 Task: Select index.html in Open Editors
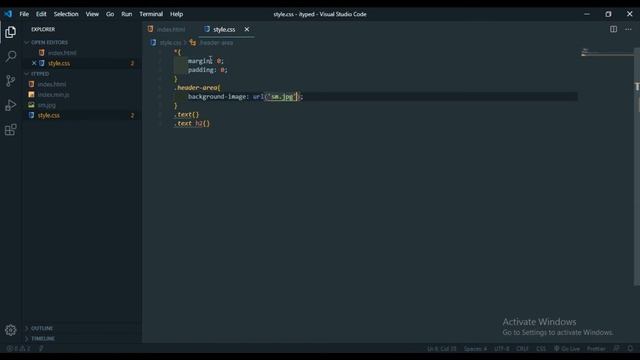point(62,53)
